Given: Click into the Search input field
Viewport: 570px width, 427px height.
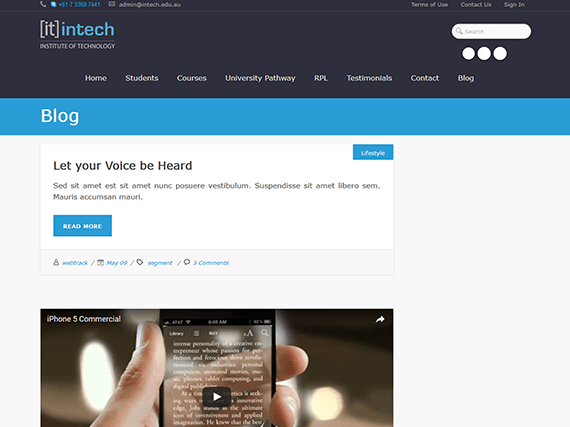Looking at the screenshot, I should 491,31.
